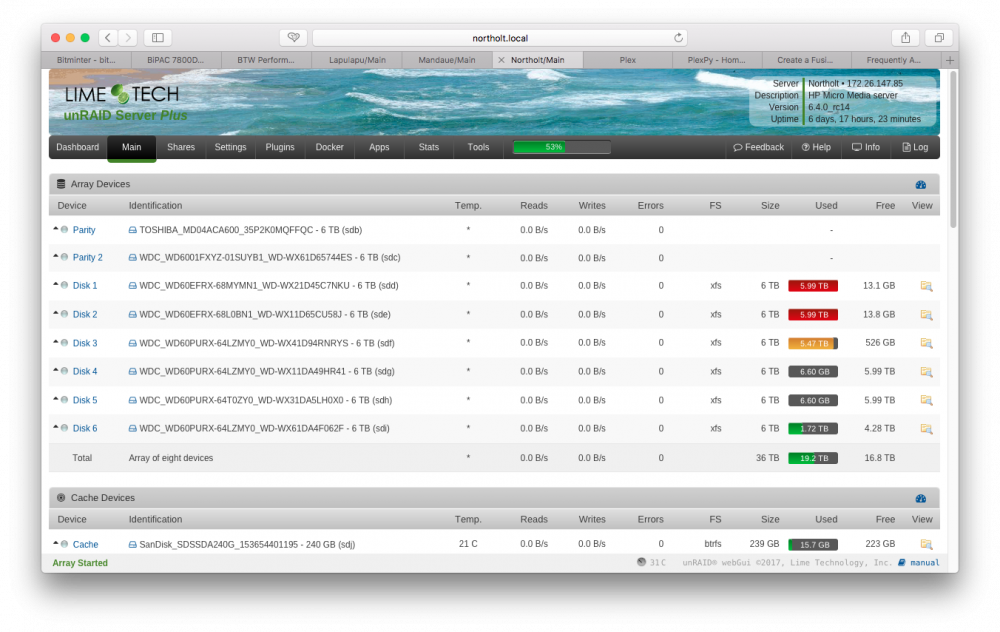Click the northolt.local address bar

click(500, 38)
